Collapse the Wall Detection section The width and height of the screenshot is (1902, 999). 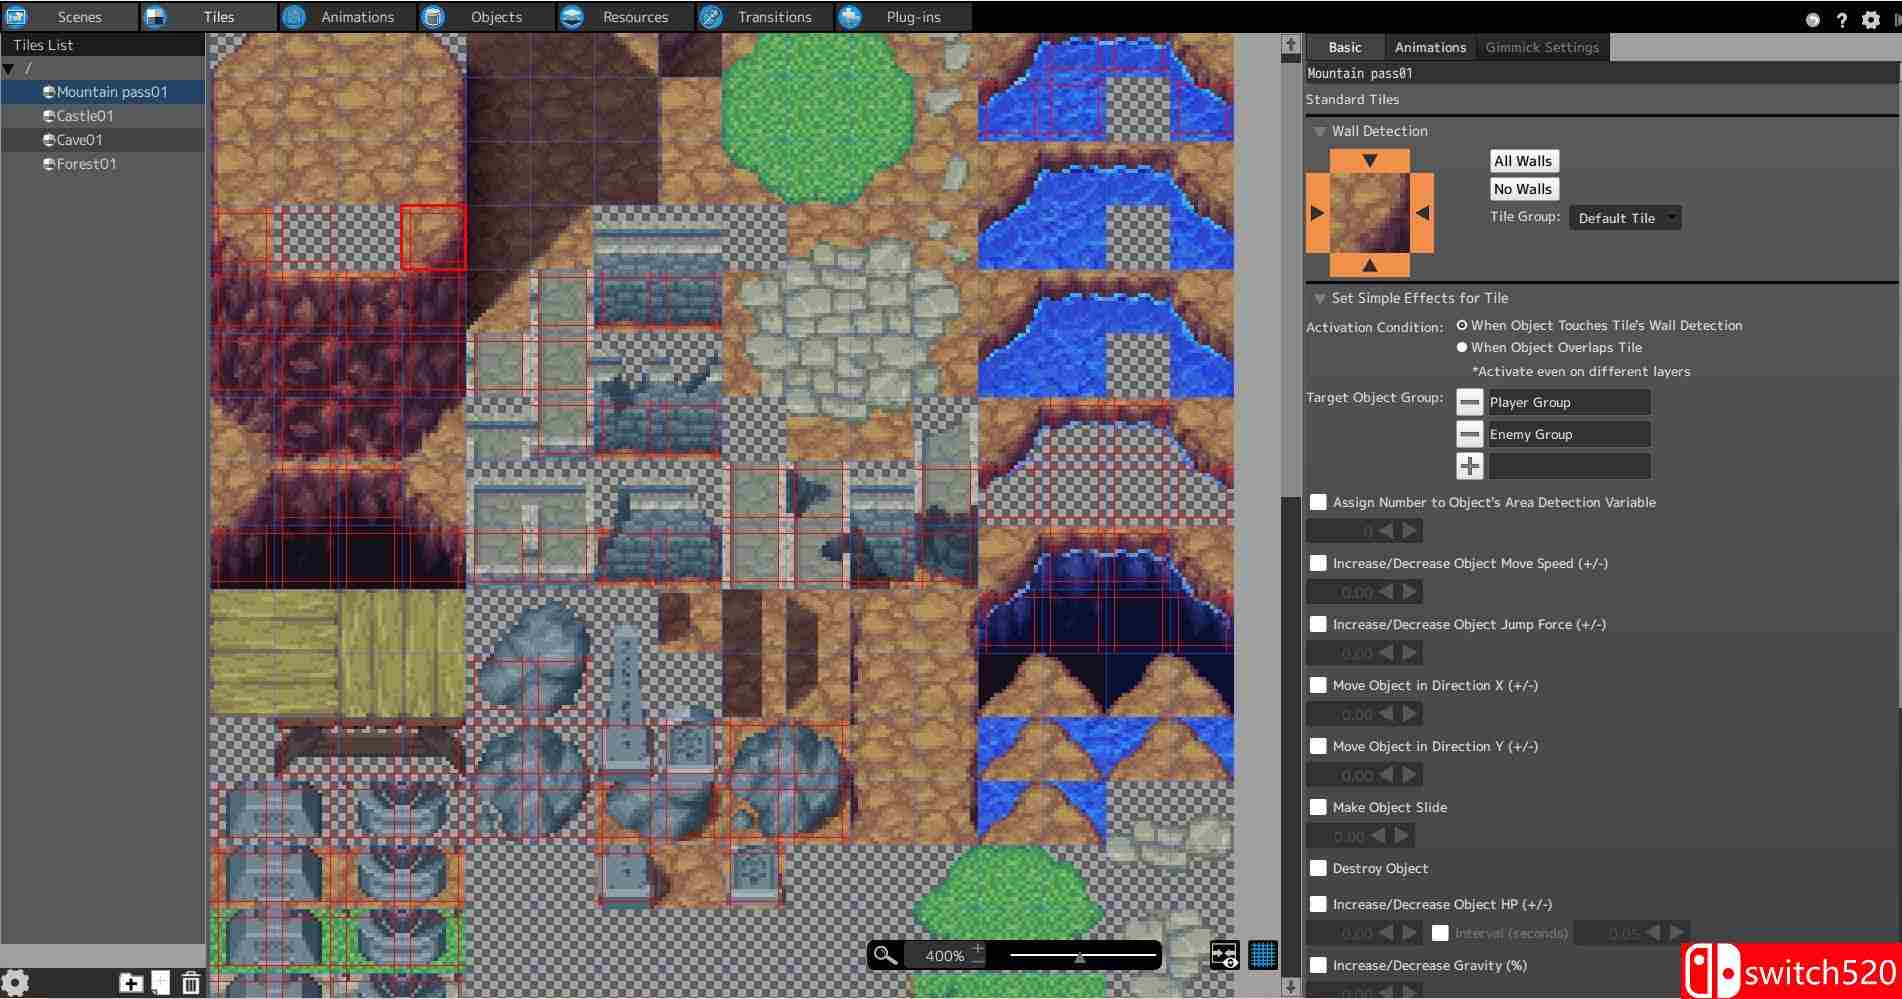pyautogui.click(x=1319, y=131)
